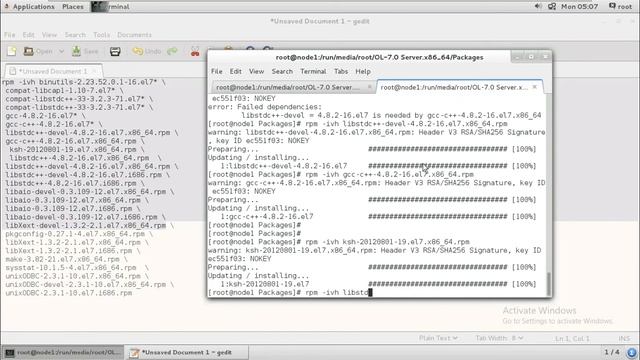Click 'pkgconfig-0.27.1-4.el7.x86_64.rpm' line in gedit
640x360 pixels.
click(79, 234)
